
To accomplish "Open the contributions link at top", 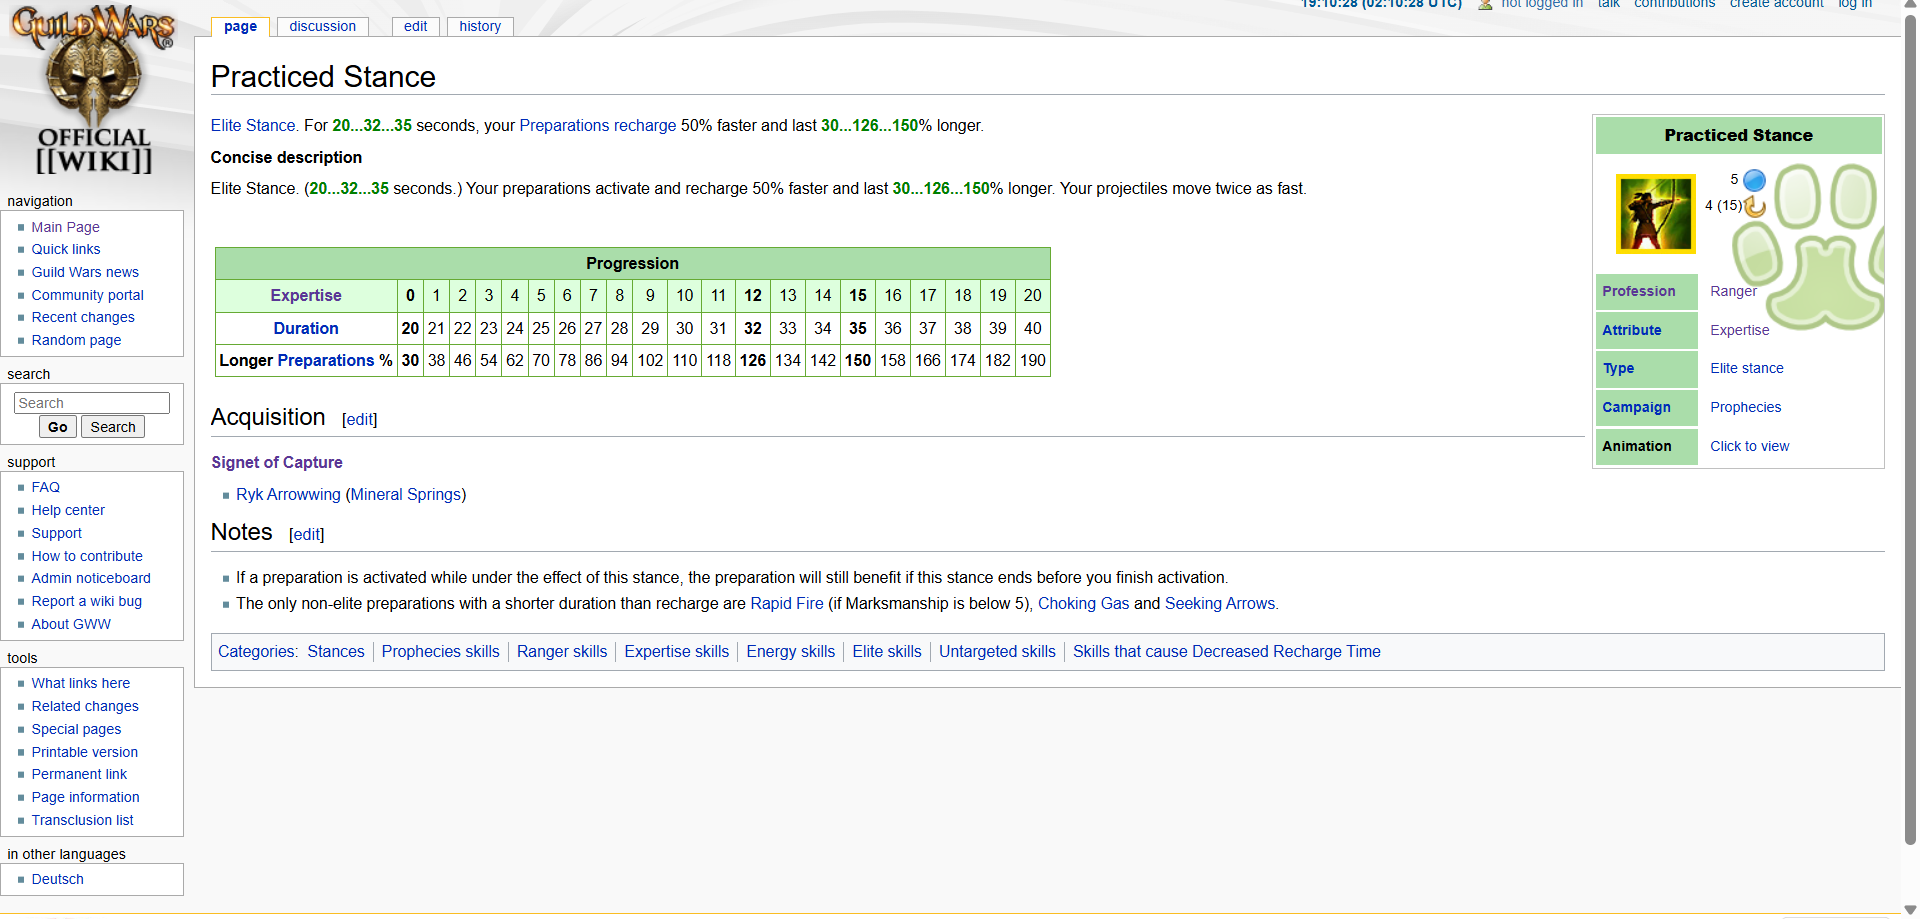I will [1675, 4].
